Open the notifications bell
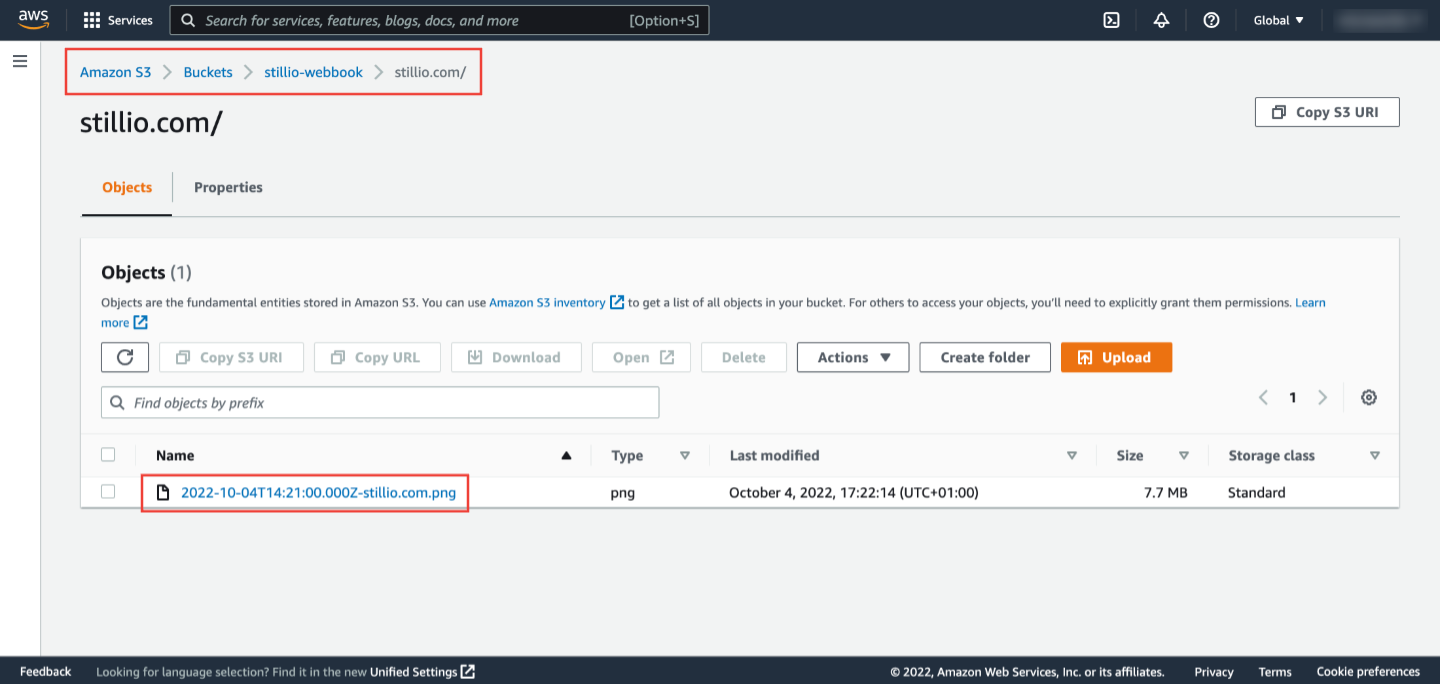The image size is (1440, 684). (1161, 20)
